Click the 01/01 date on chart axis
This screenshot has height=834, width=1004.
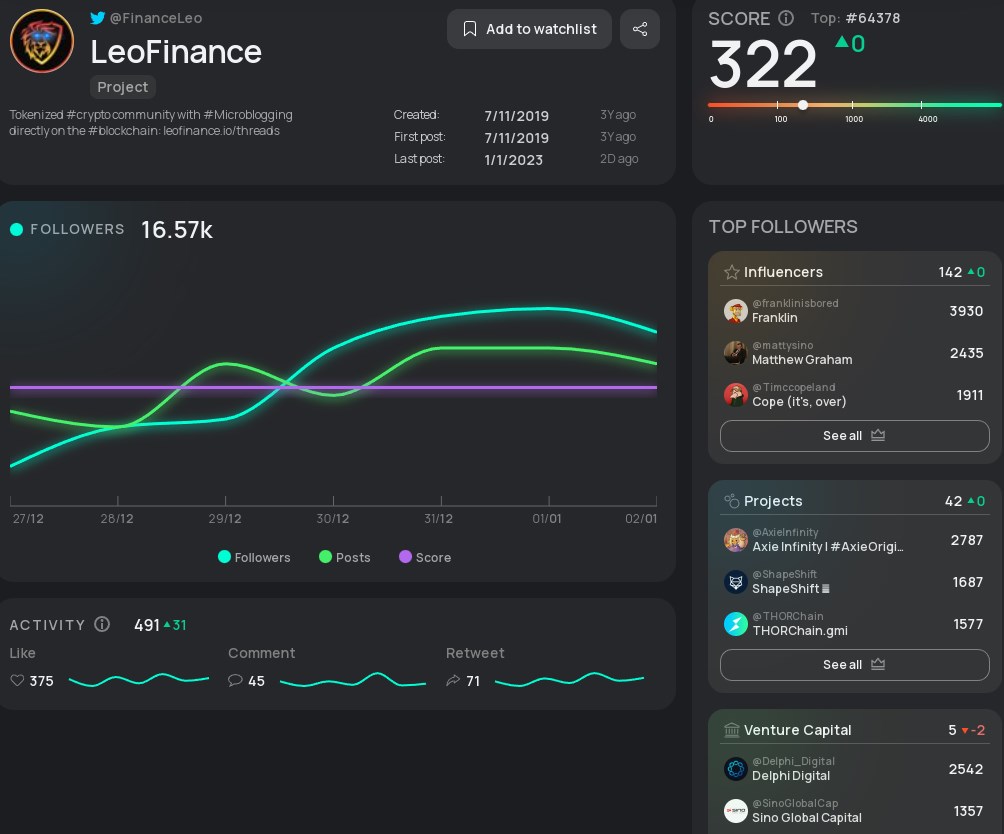[x=547, y=518]
